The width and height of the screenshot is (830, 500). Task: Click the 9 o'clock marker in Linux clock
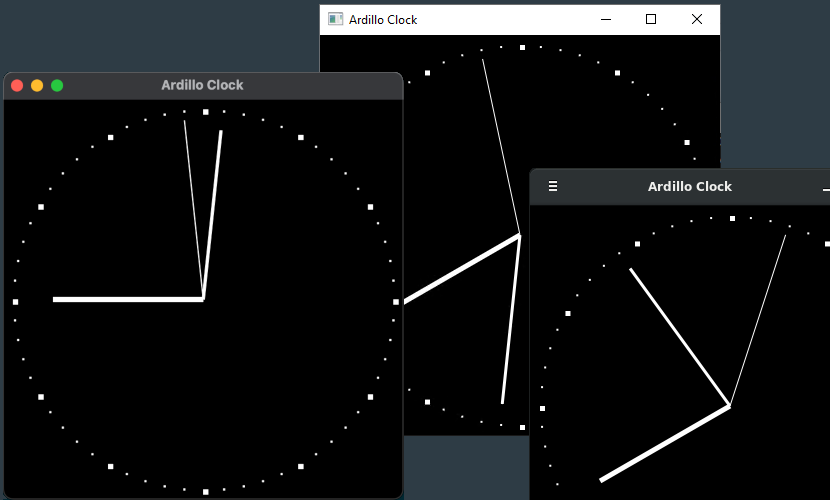[543, 408]
